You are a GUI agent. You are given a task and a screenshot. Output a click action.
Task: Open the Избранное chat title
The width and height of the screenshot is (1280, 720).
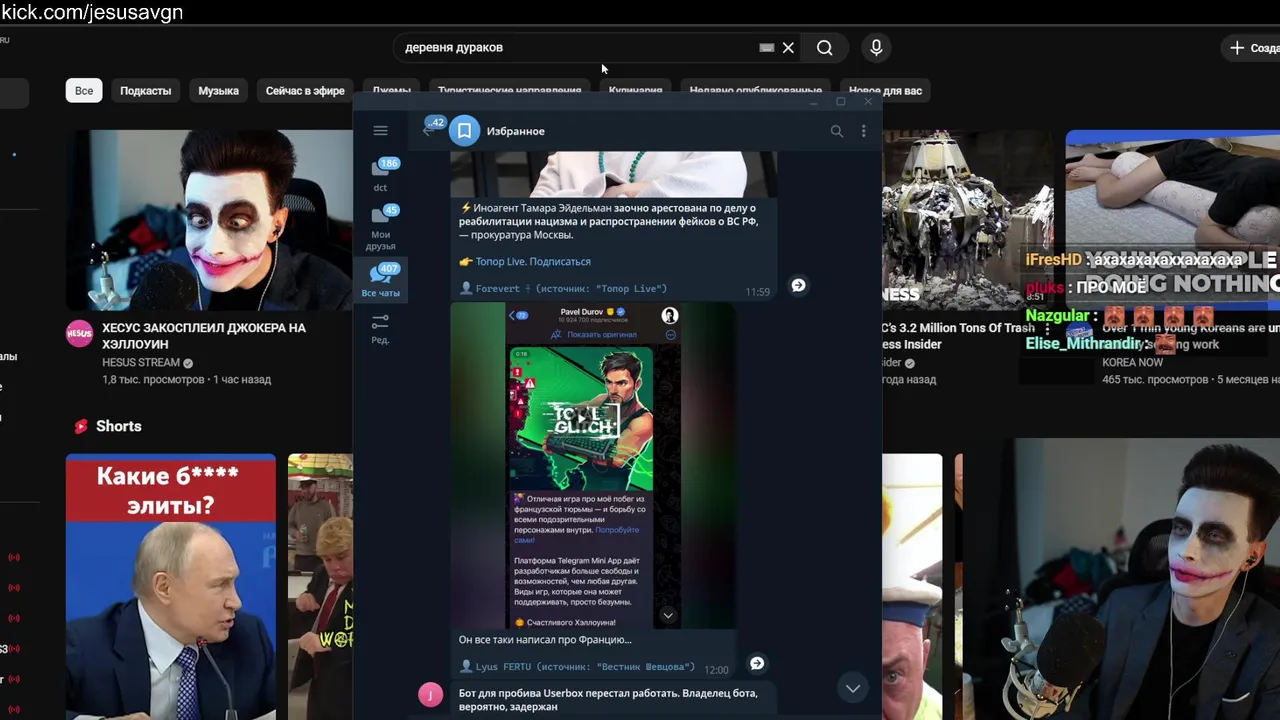pyautogui.click(x=516, y=131)
